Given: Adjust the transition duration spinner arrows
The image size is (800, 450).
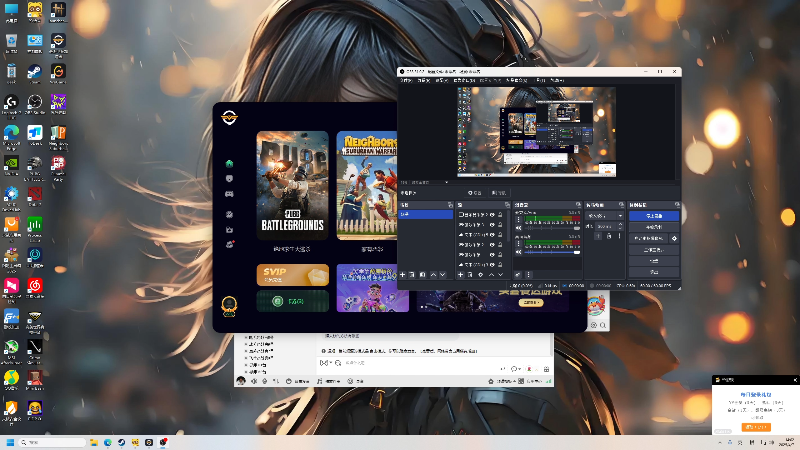Looking at the screenshot, I should [x=620, y=226].
